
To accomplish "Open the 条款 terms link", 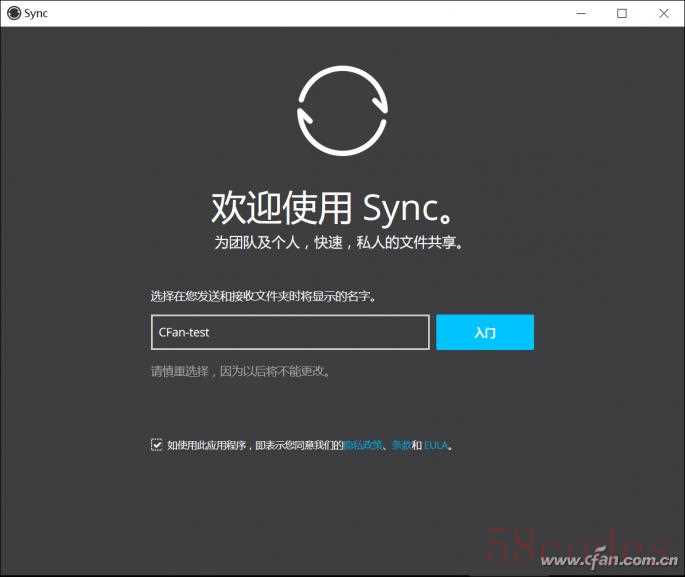I will point(400,445).
